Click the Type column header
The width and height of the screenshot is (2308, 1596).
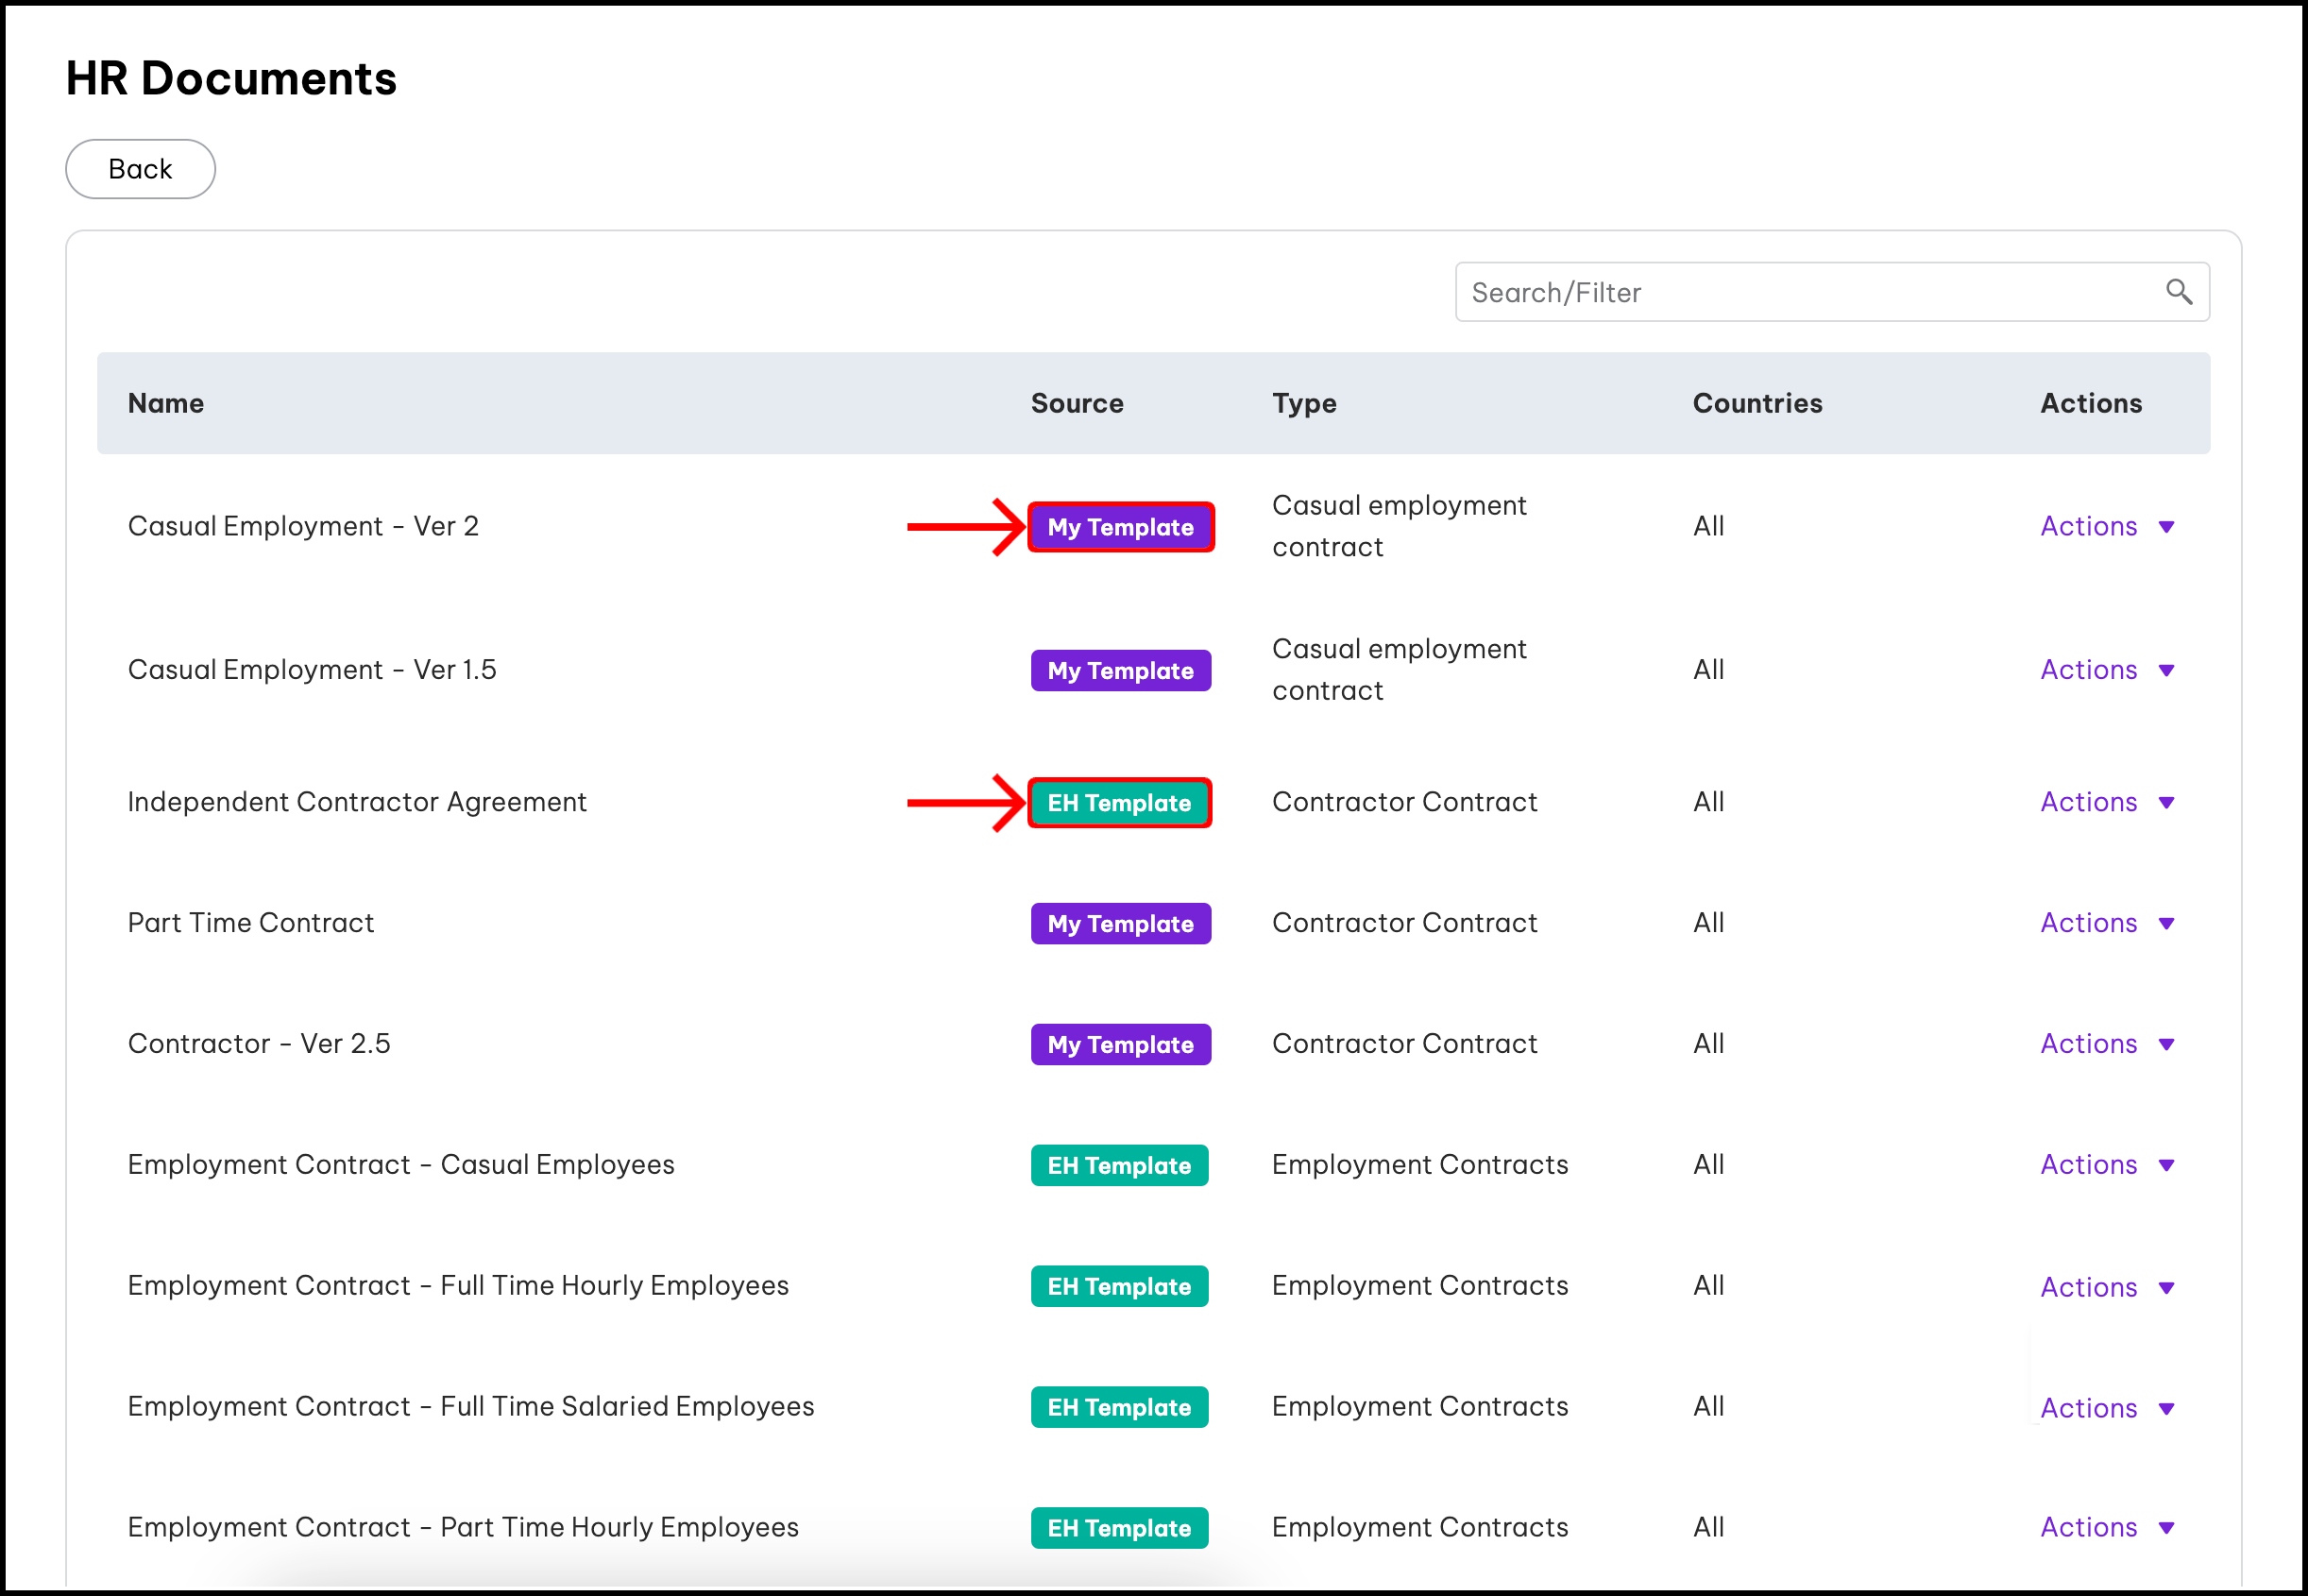click(1304, 403)
